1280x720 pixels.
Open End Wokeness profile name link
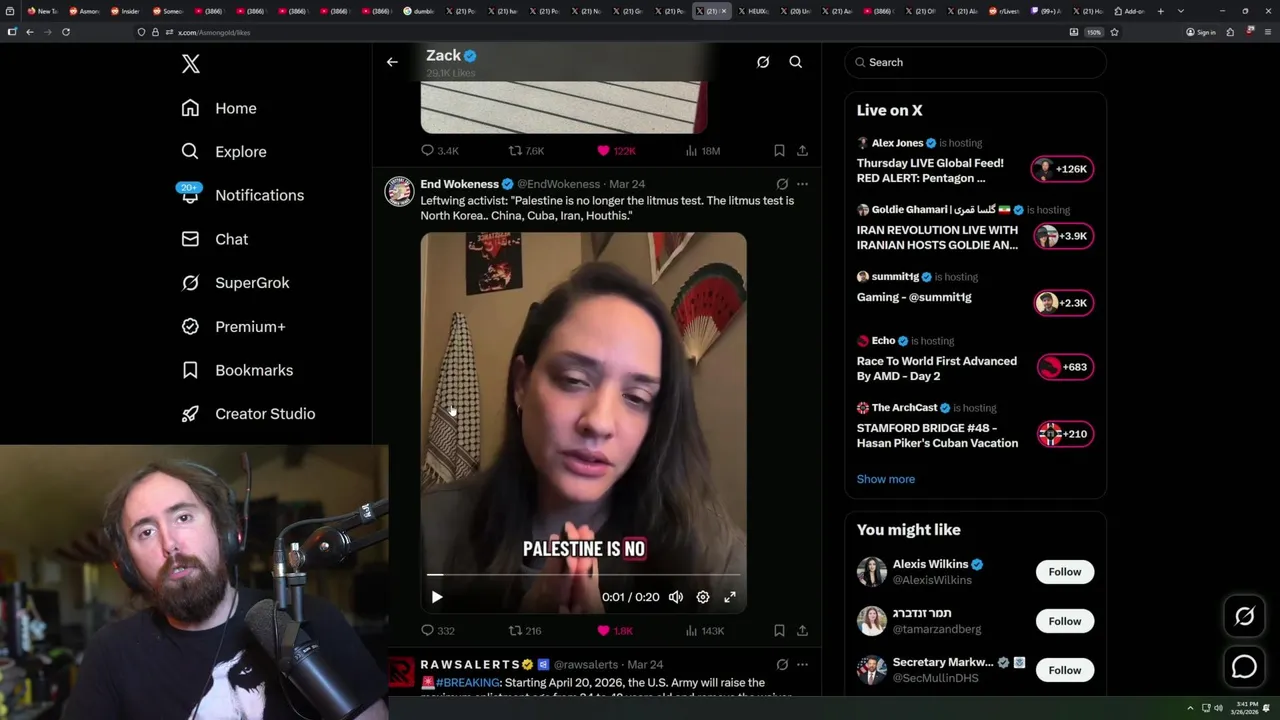tap(459, 184)
